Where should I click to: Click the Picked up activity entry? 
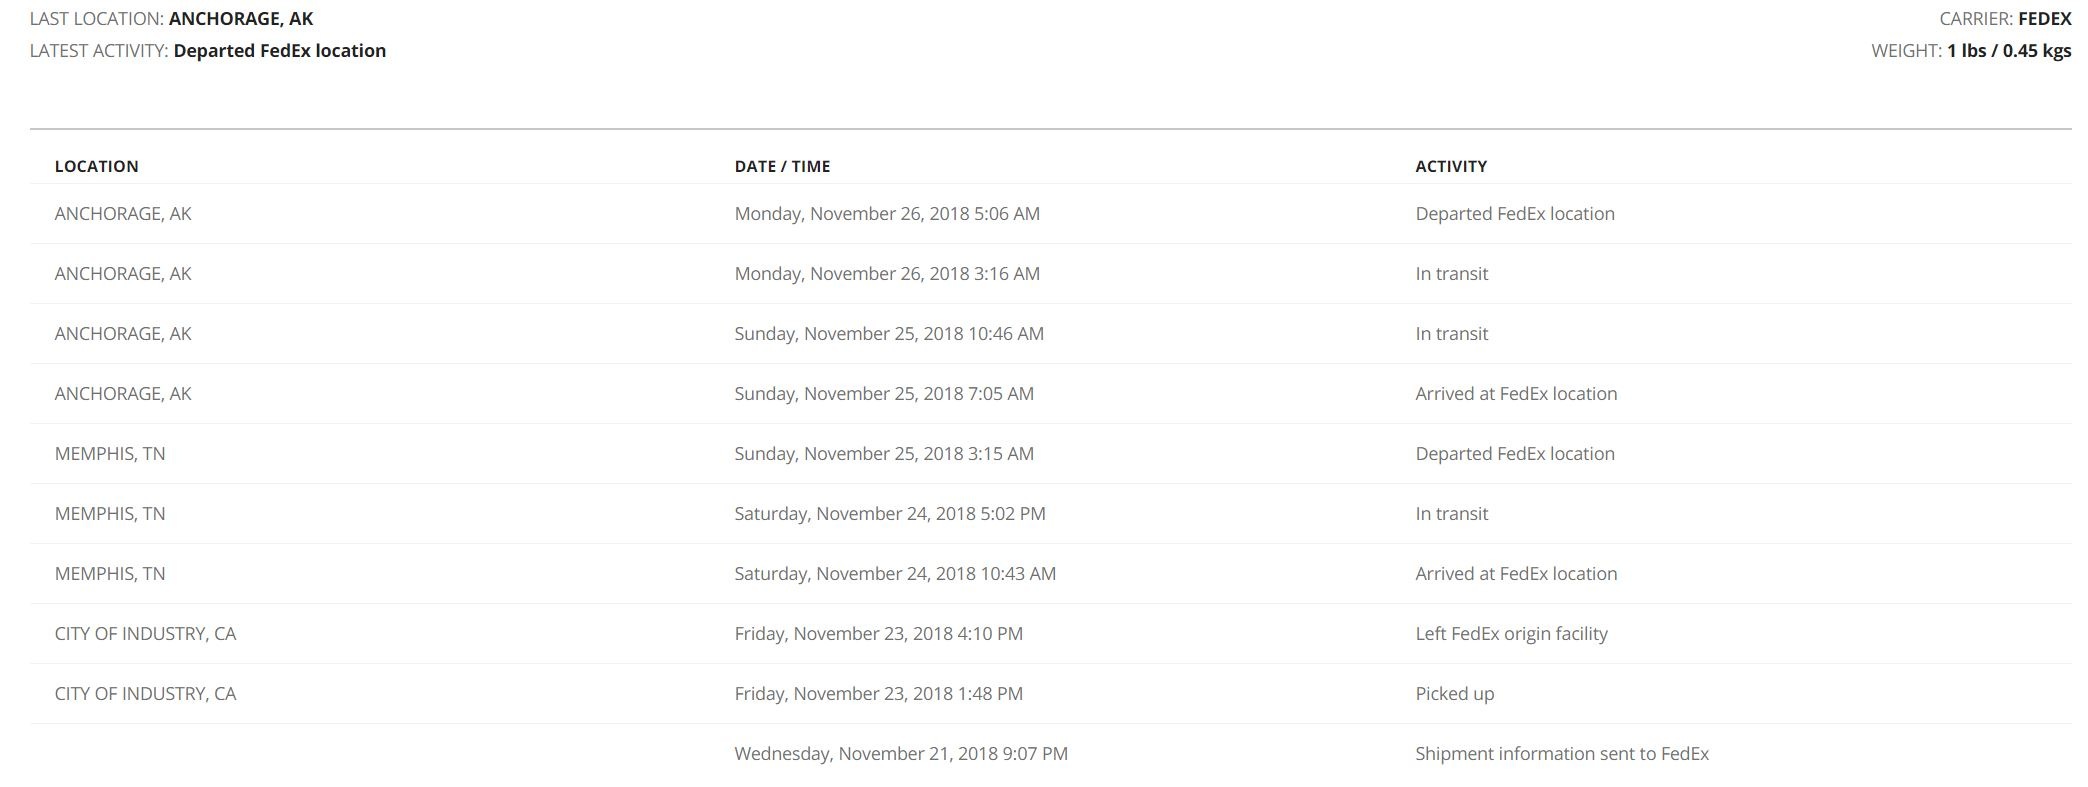(x=1454, y=694)
